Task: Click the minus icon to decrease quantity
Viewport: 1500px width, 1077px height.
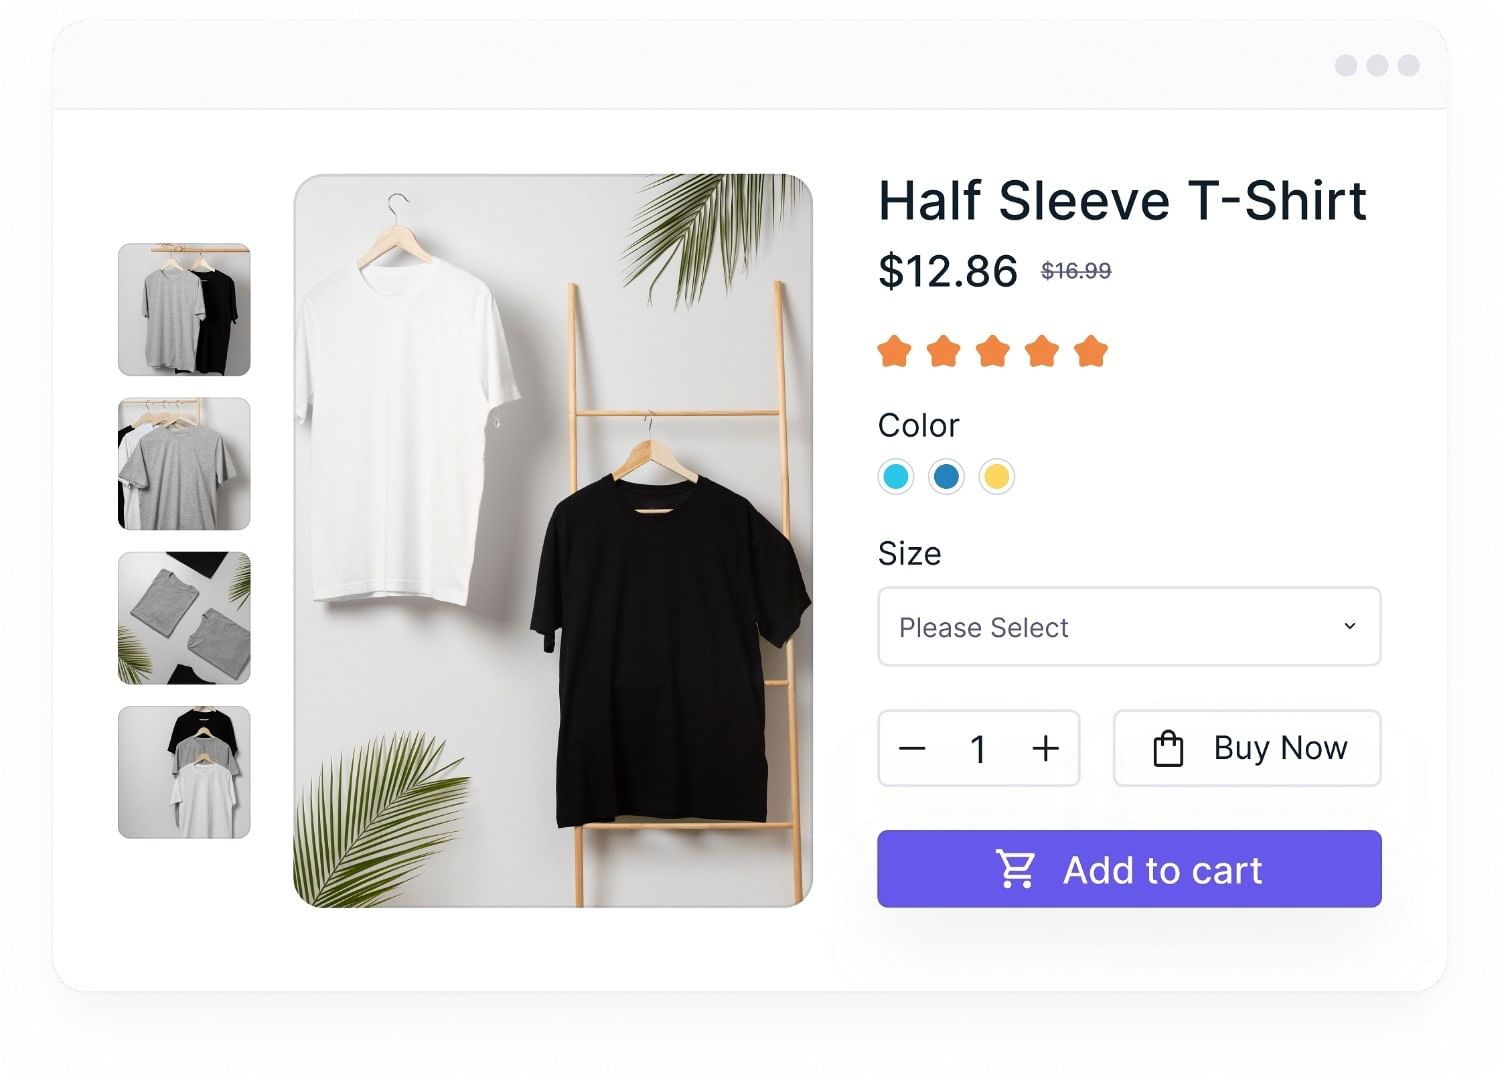Action: [x=913, y=748]
